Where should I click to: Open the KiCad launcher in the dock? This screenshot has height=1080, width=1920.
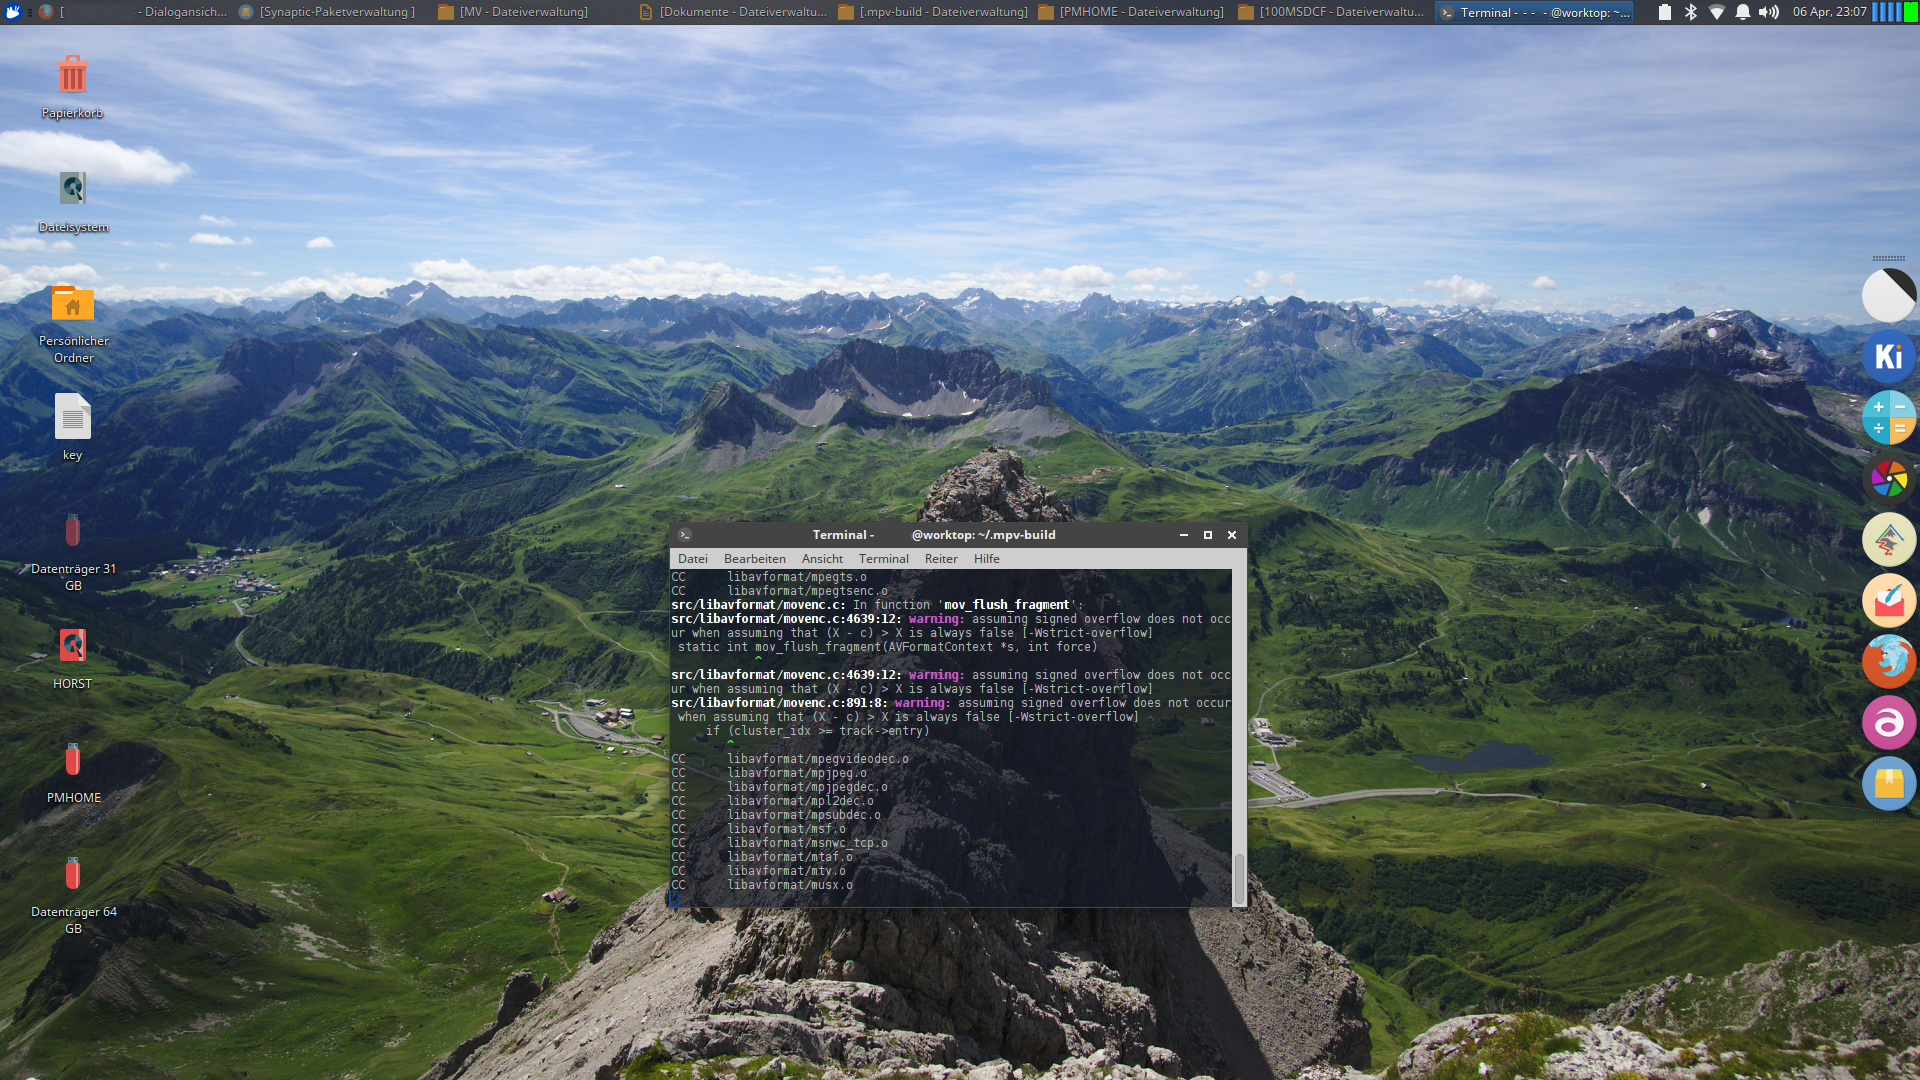pos(1888,357)
